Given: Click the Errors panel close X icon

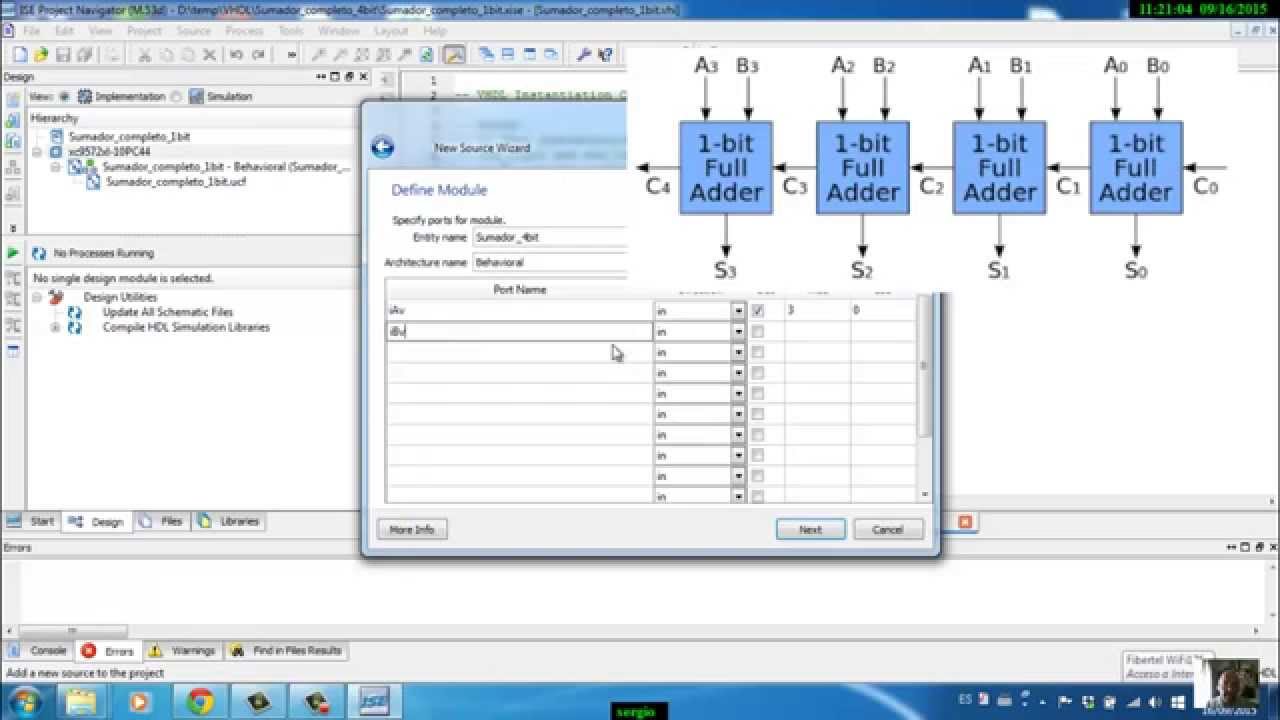Looking at the screenshot, I should [x=1272, y=547].
